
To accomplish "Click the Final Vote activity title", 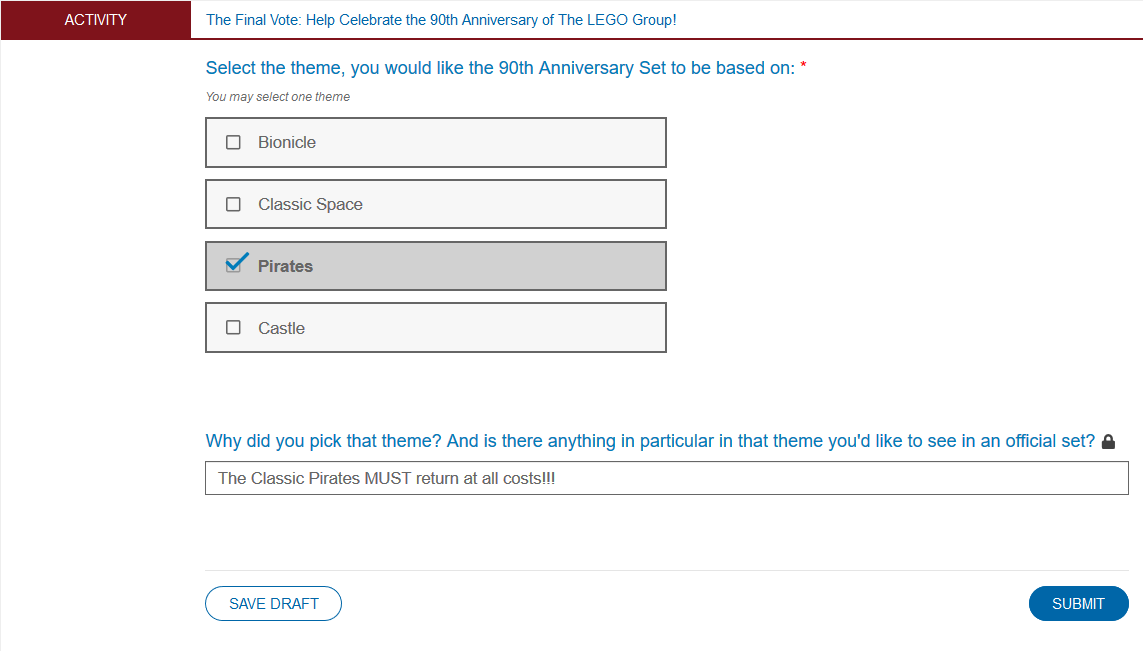I will coord(441,20).
